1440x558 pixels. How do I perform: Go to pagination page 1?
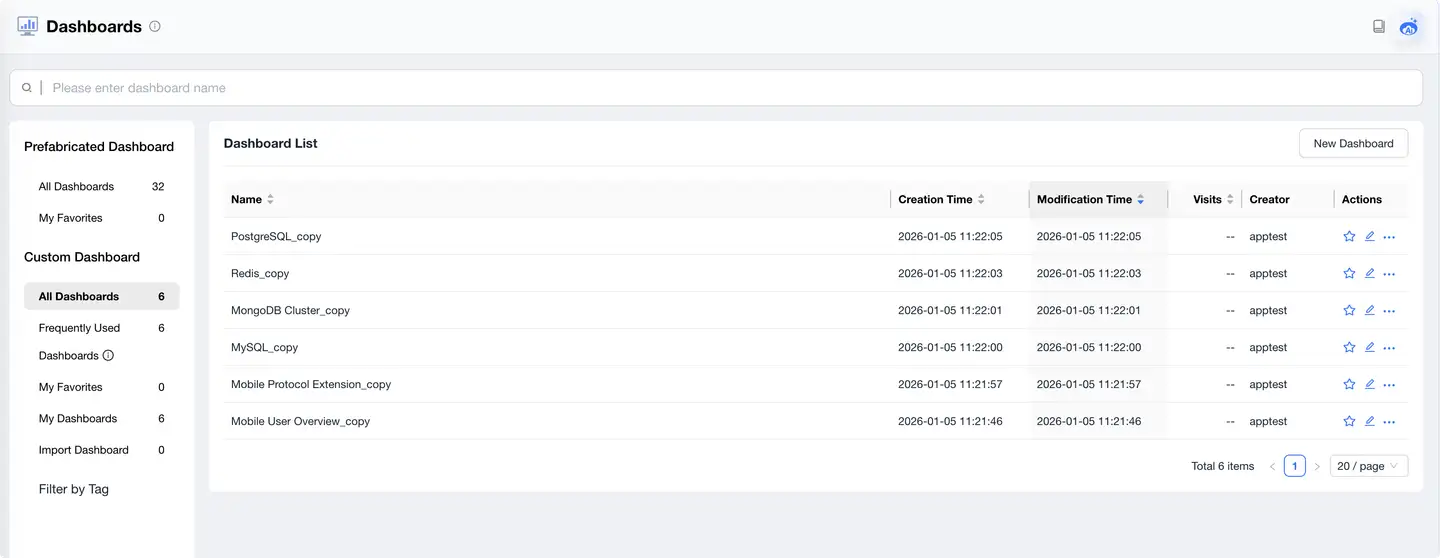(1294, 466)
